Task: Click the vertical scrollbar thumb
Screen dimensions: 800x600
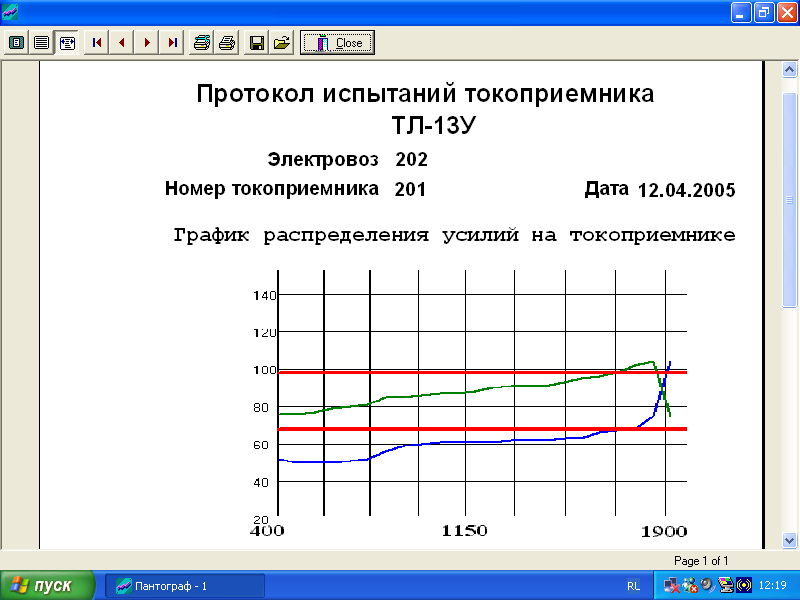Action: [x=789, y=200]
